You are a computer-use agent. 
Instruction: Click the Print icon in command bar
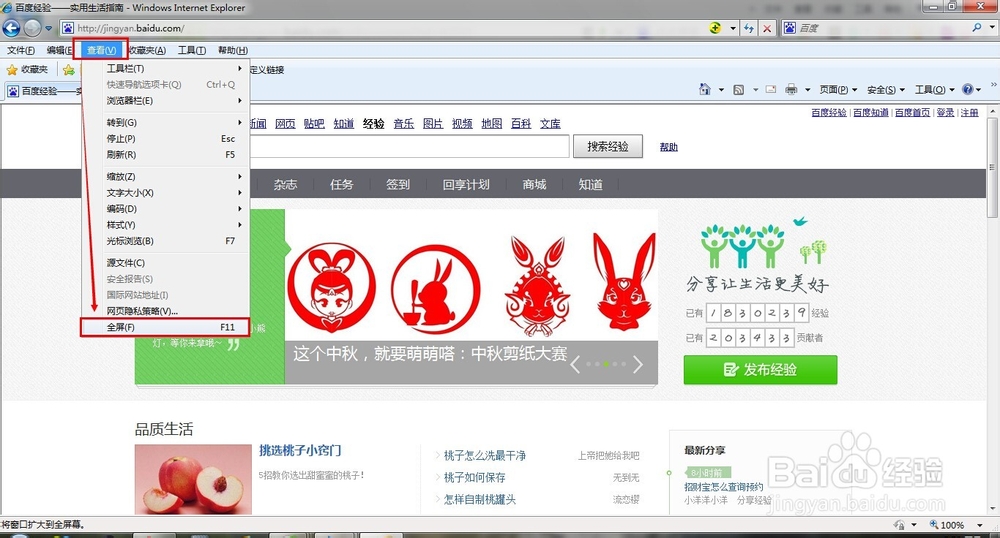(791, 89)
